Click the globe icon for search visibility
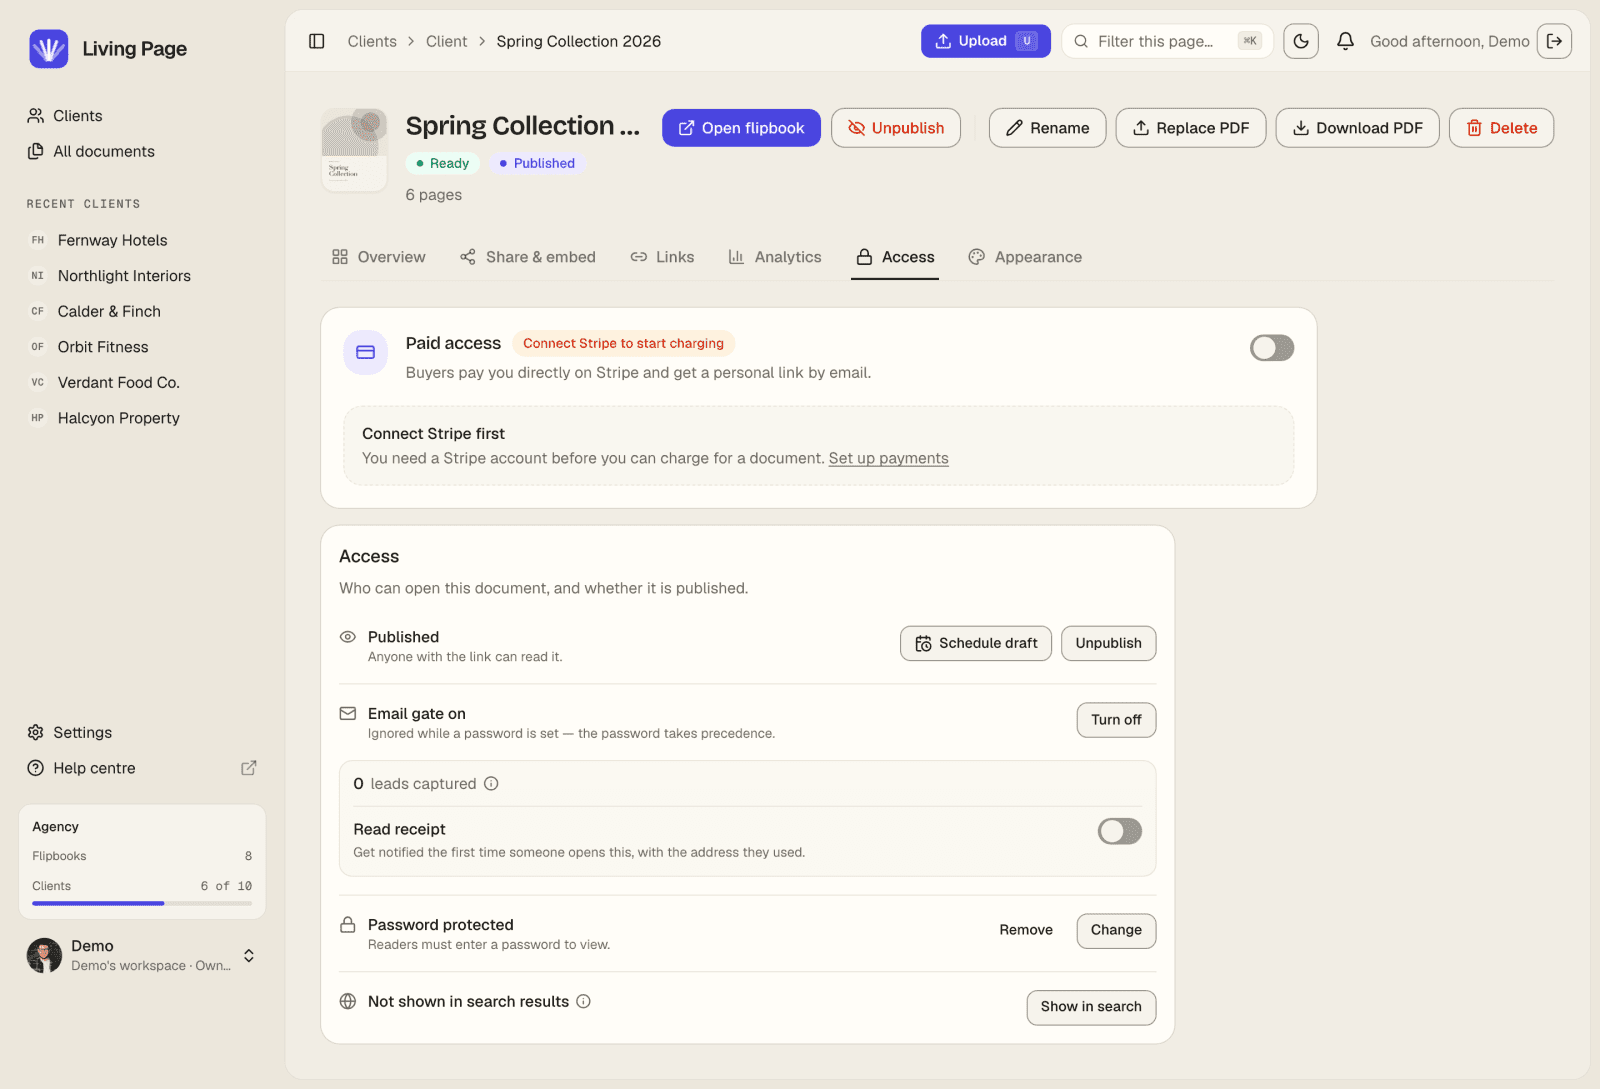Image resolution: width=1600 pixels, height=1089 pixels. tap(348, 1002)
